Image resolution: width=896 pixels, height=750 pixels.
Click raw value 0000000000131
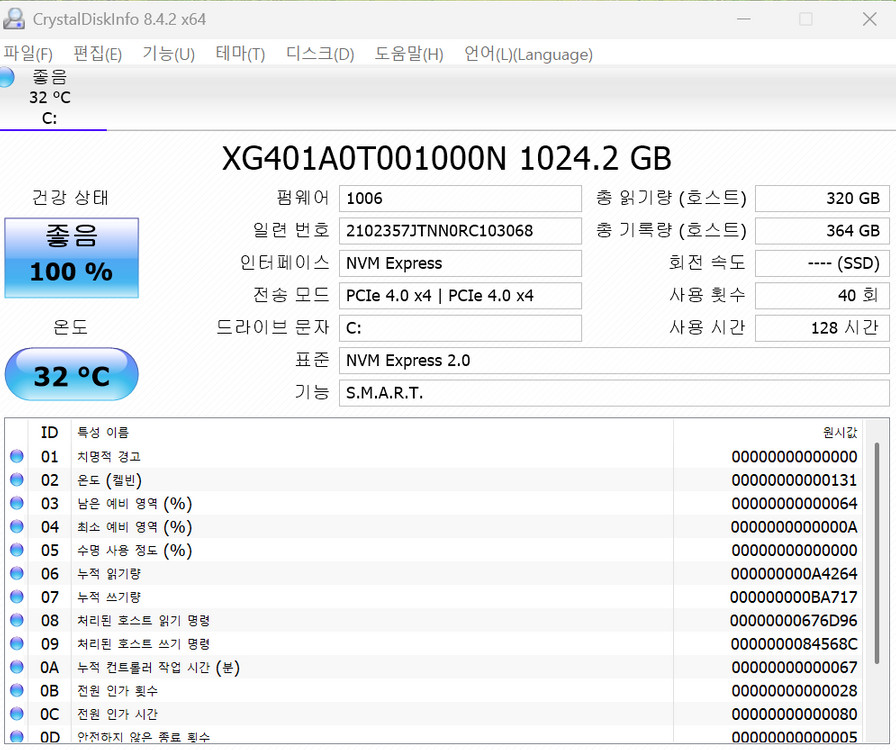point(794,480)
